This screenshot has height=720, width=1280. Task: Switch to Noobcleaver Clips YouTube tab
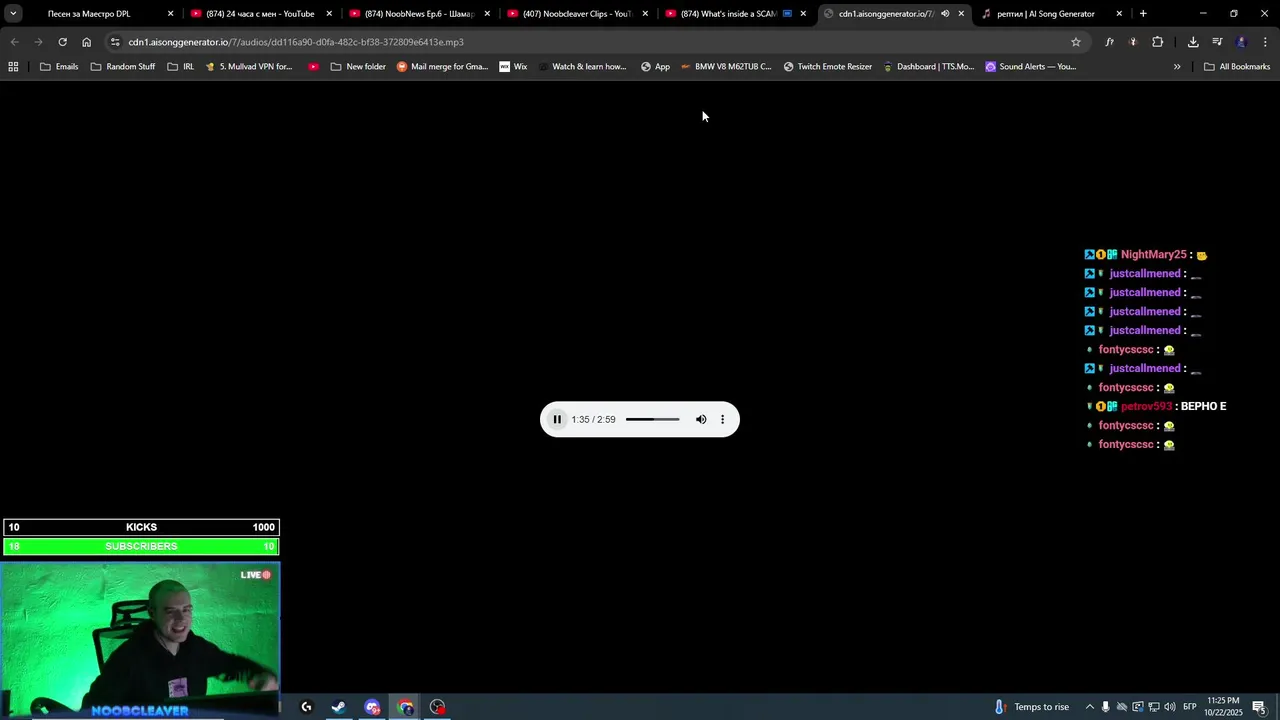tap(576, 14)
